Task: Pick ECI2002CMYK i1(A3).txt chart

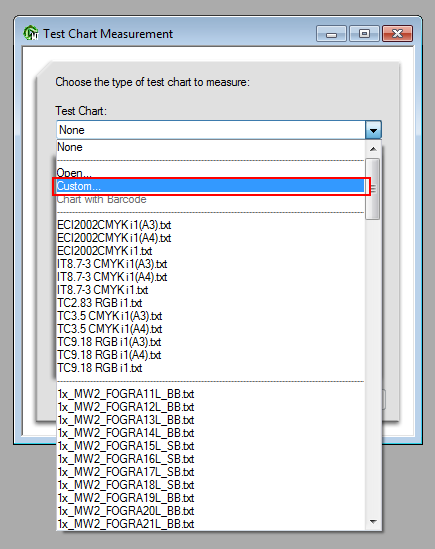Action: click(210, 225)
